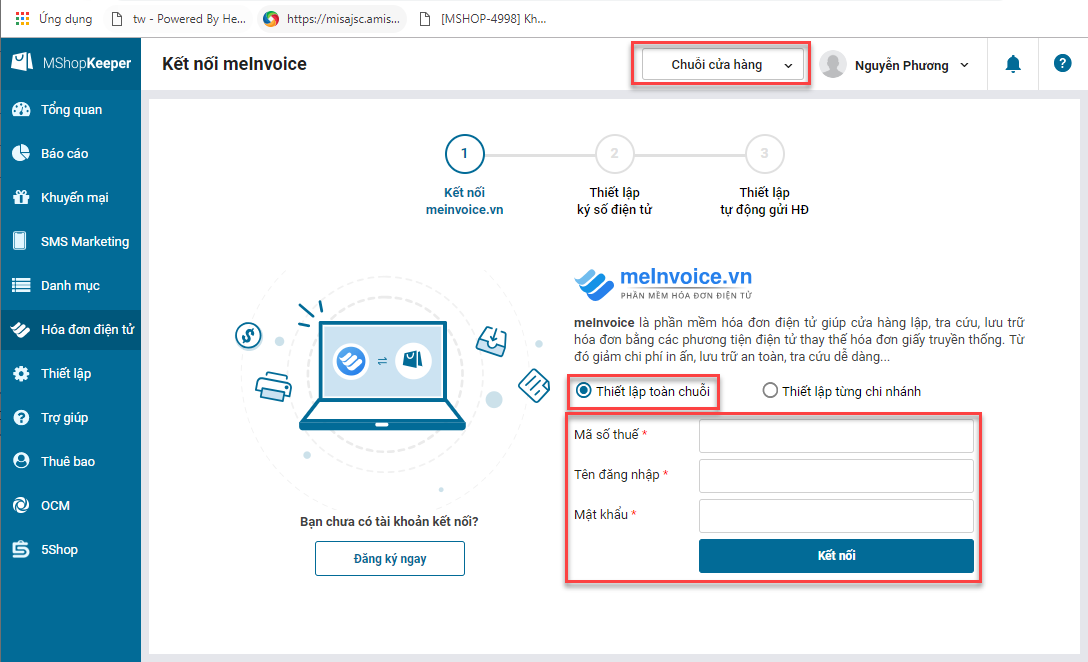
Task: Open the Chuỗi cửa hàng dropdown
Action: click(x=722, y=65)
